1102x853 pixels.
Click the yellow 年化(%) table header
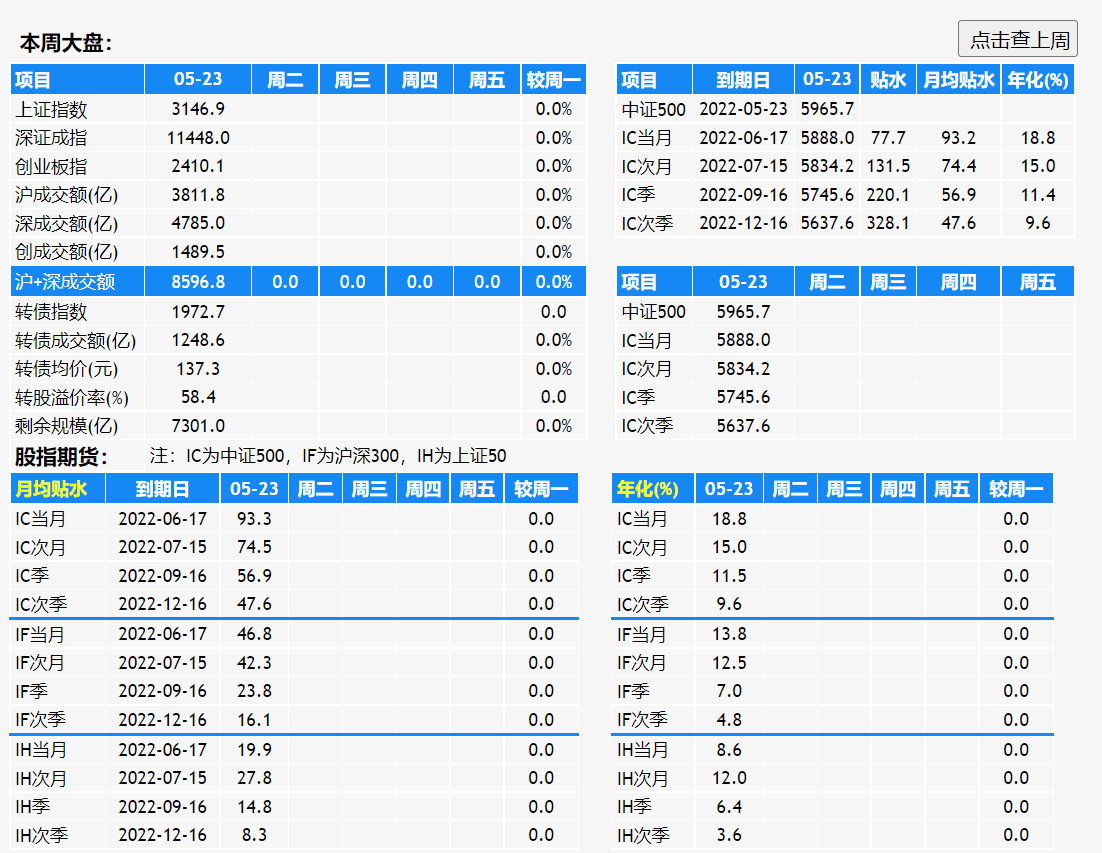point(648,489)
